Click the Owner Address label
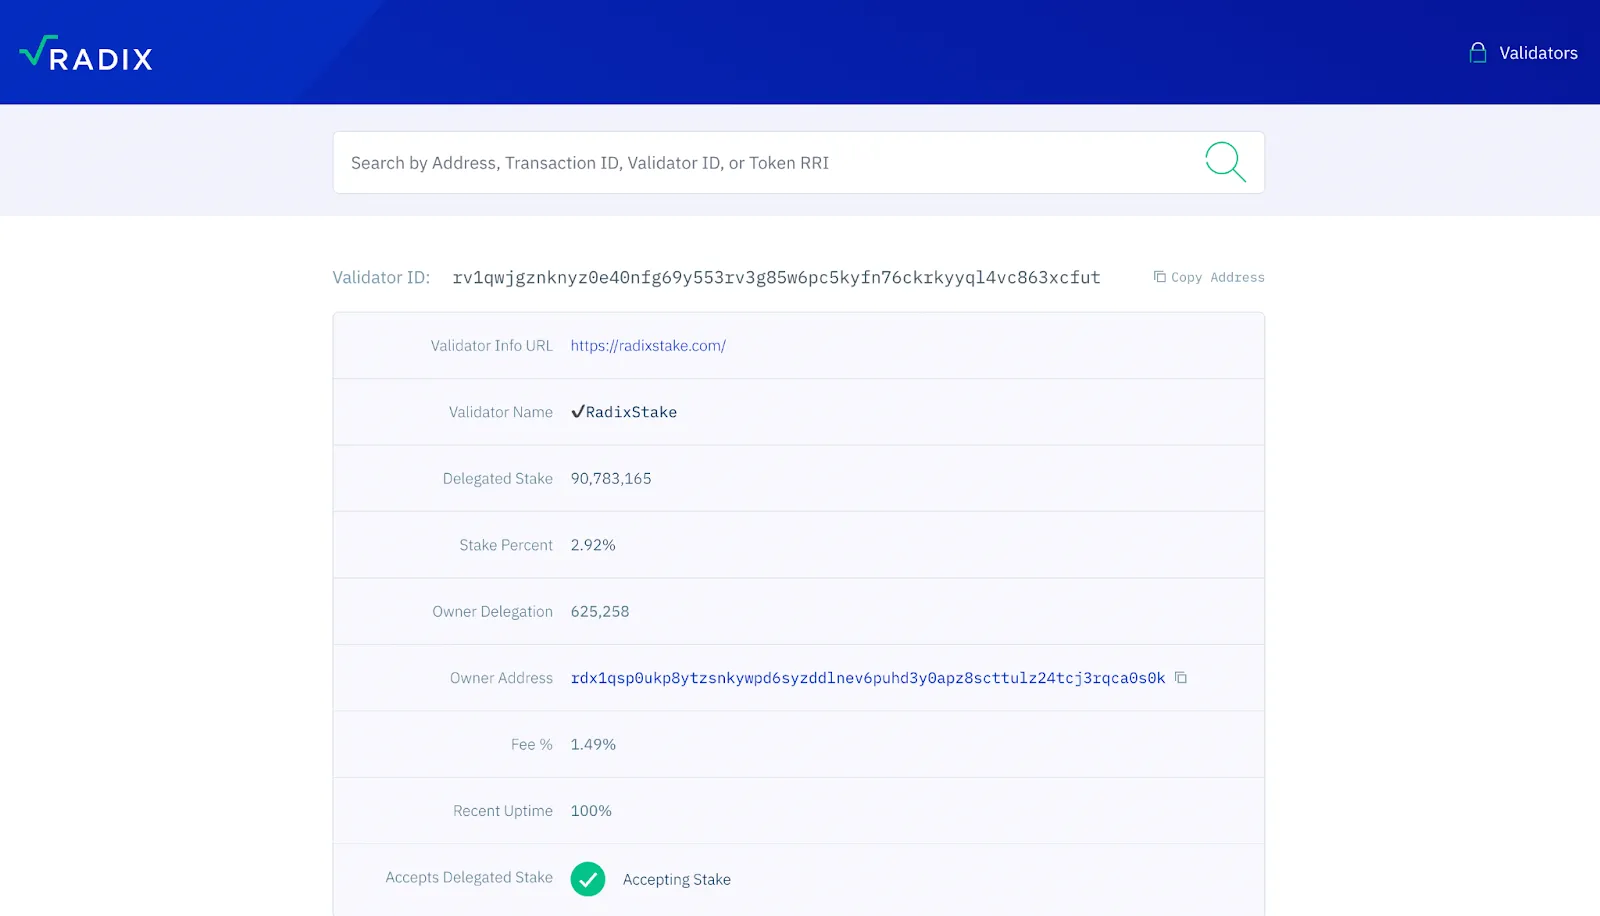The height and width of the screenshot is (916, 1600). pyautogui.click(x=501, y=678)
